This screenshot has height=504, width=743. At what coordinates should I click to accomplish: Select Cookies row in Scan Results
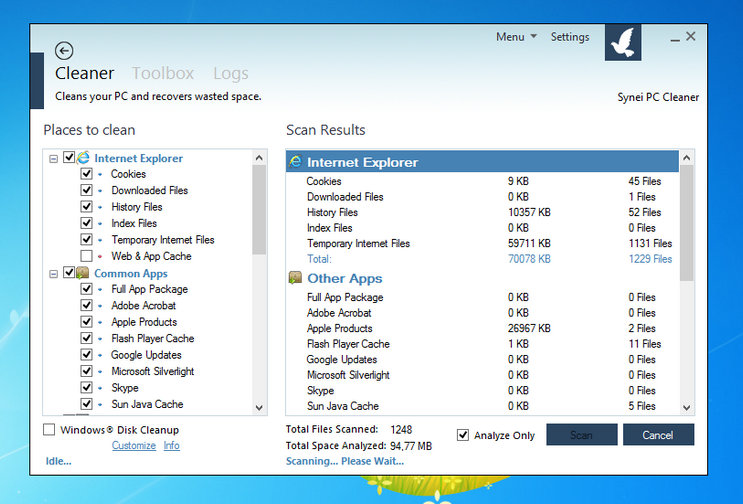(x=482, y=181)
